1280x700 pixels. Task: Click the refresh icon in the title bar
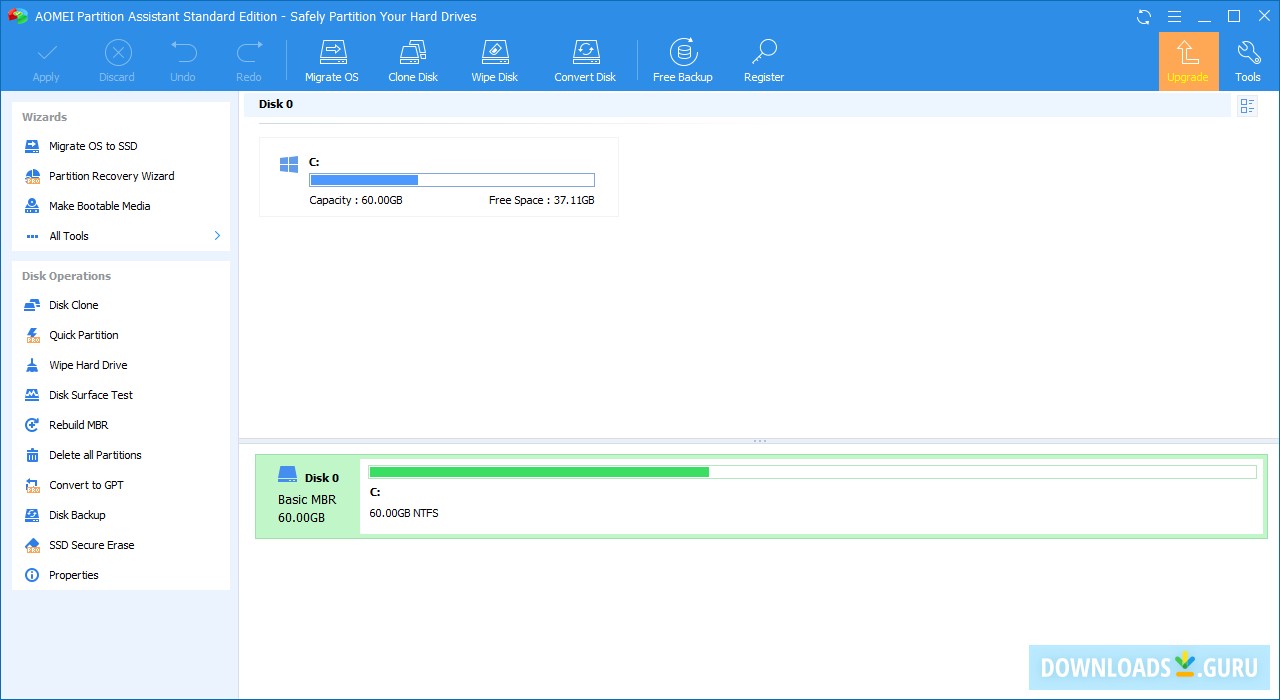(x=1142, y=16)
